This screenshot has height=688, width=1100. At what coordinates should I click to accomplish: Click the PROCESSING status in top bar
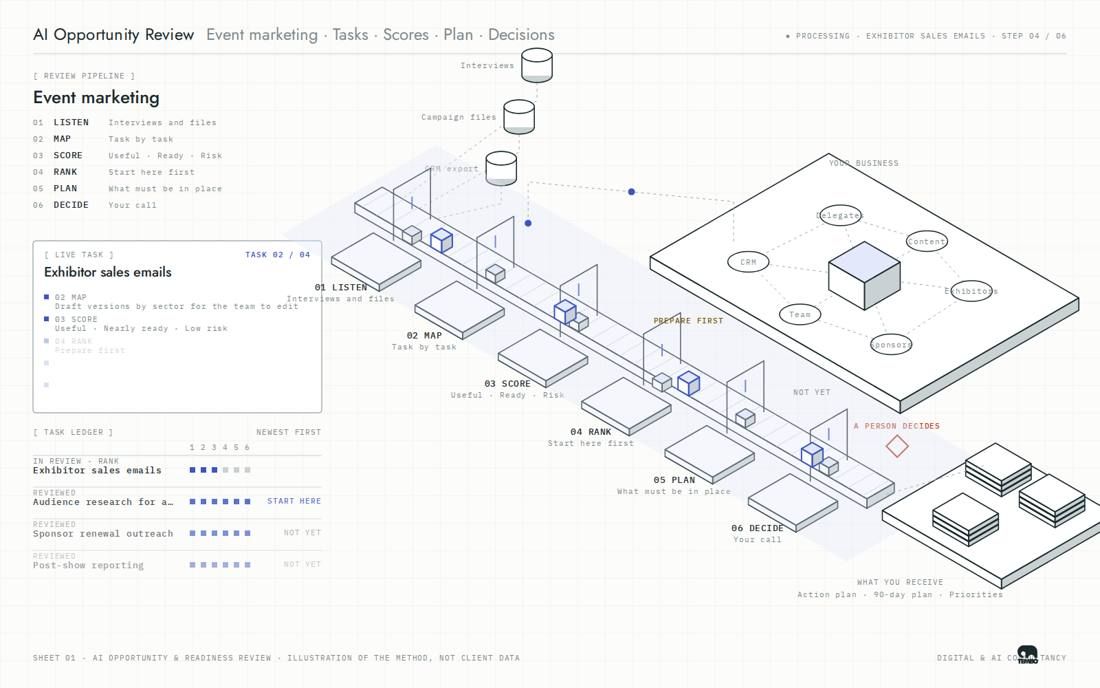pos(817,35)
